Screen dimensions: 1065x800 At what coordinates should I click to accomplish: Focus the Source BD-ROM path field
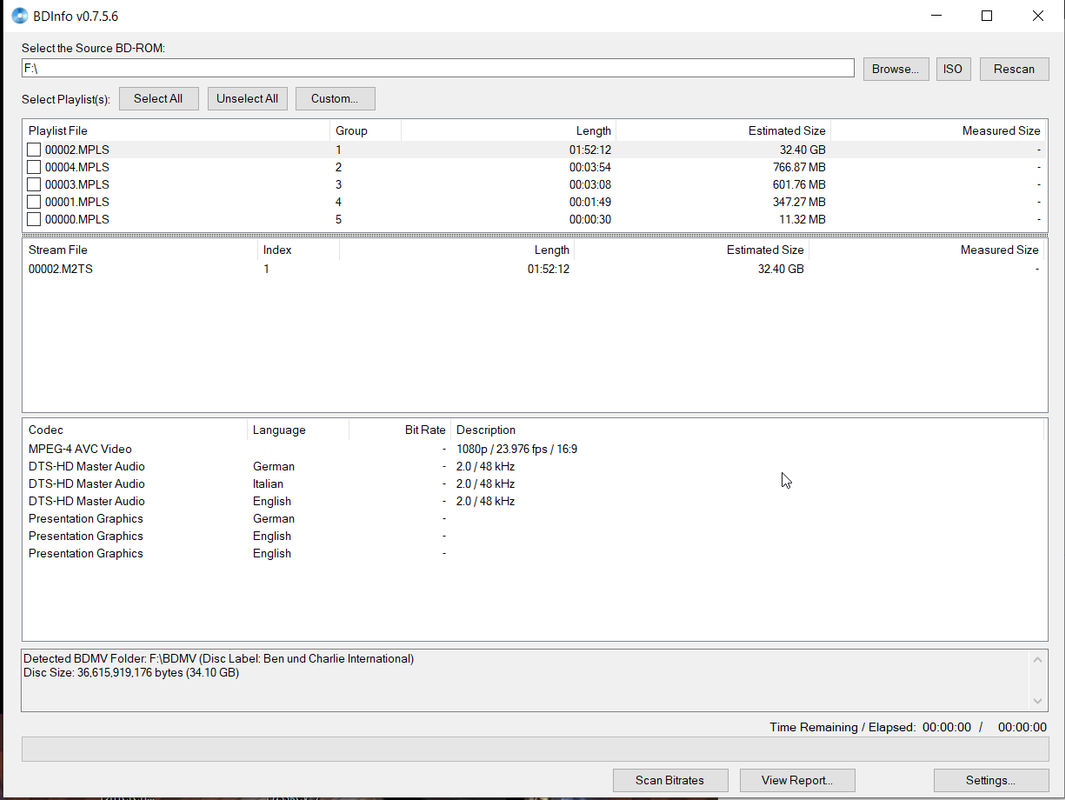438,68
